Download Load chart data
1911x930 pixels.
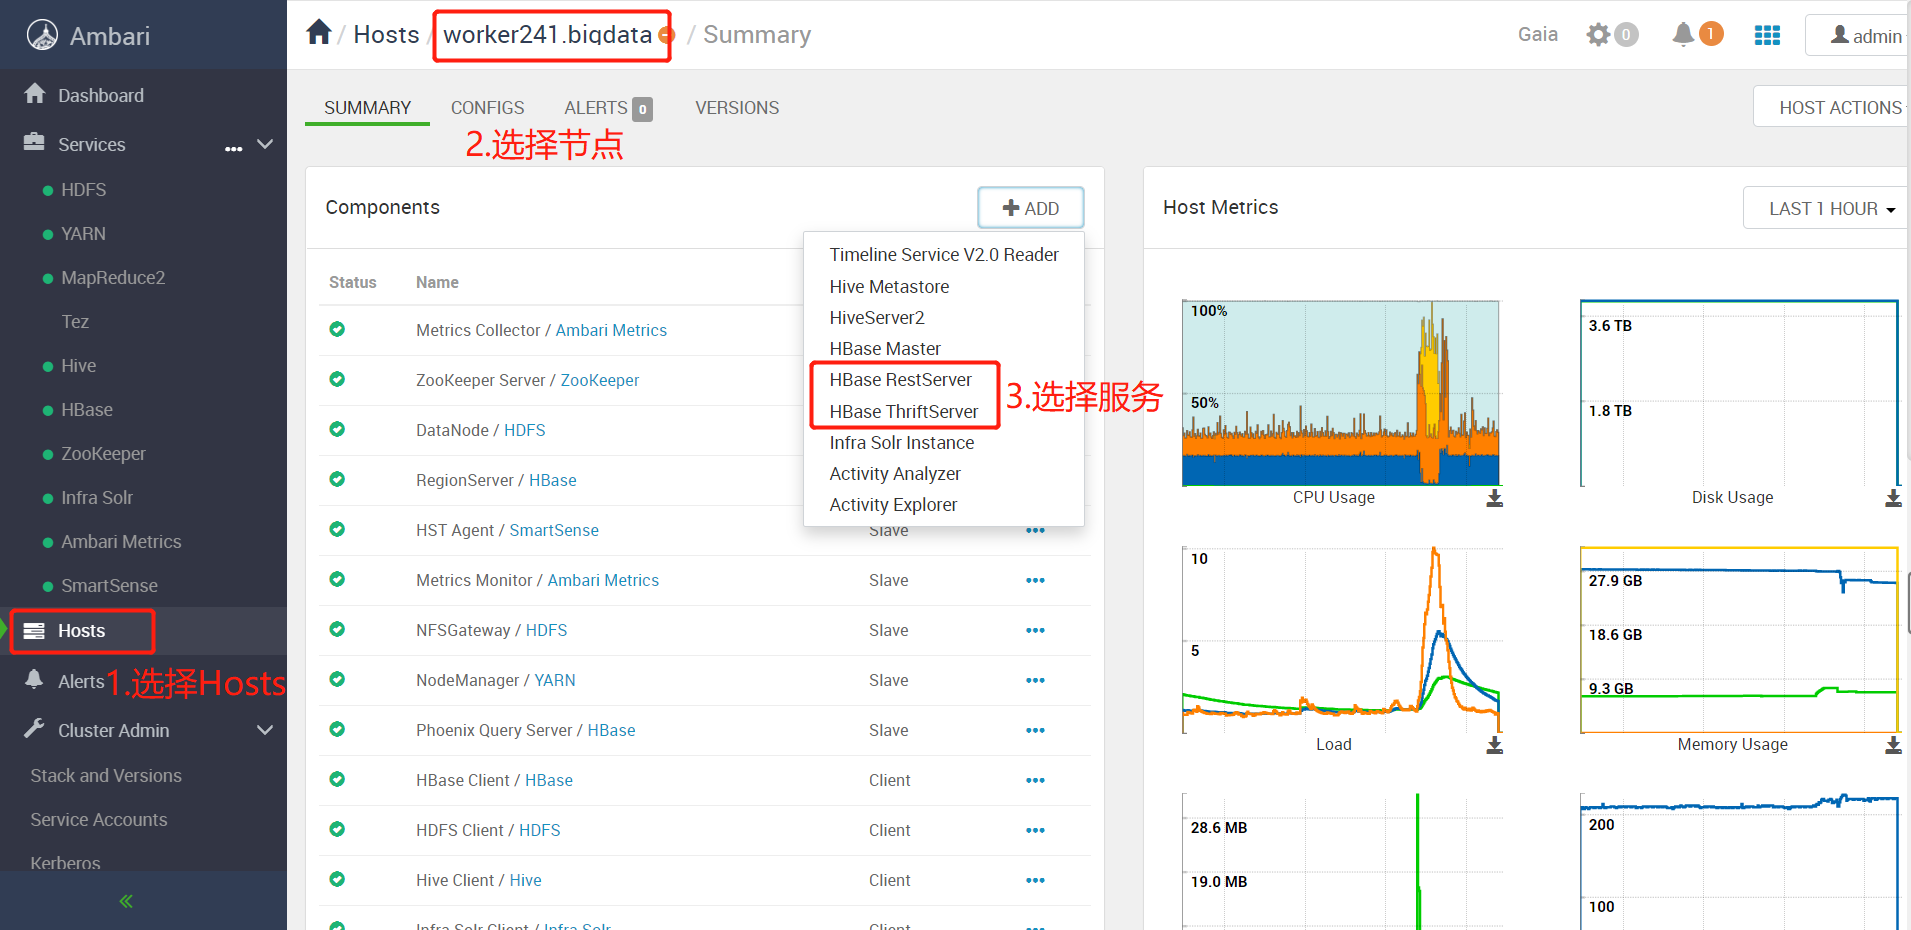point(1494,745)
